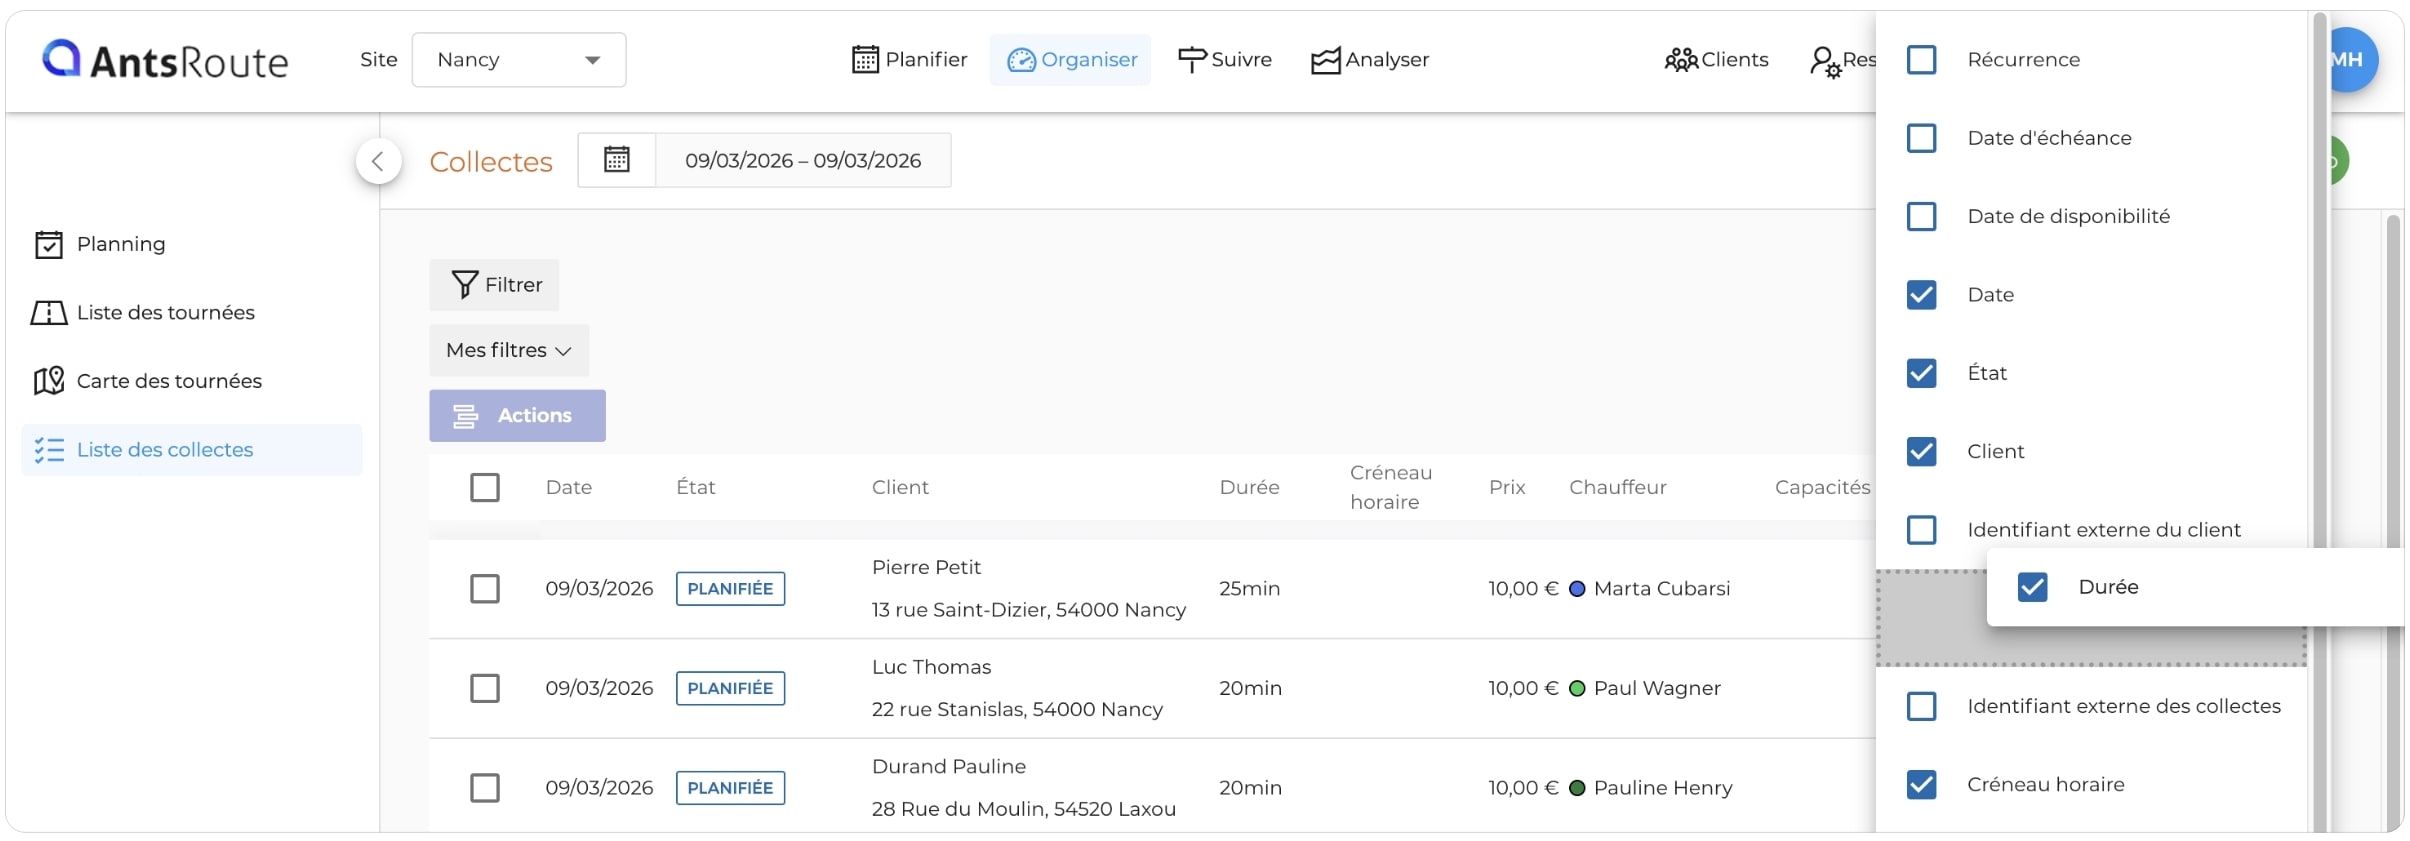Select the Durand Pauline row checkbox

485,788
